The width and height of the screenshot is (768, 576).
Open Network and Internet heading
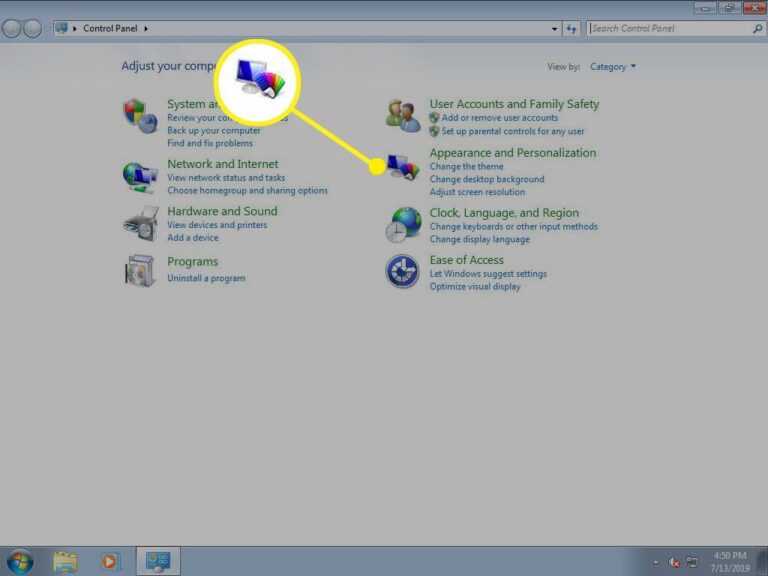point(222,164)
